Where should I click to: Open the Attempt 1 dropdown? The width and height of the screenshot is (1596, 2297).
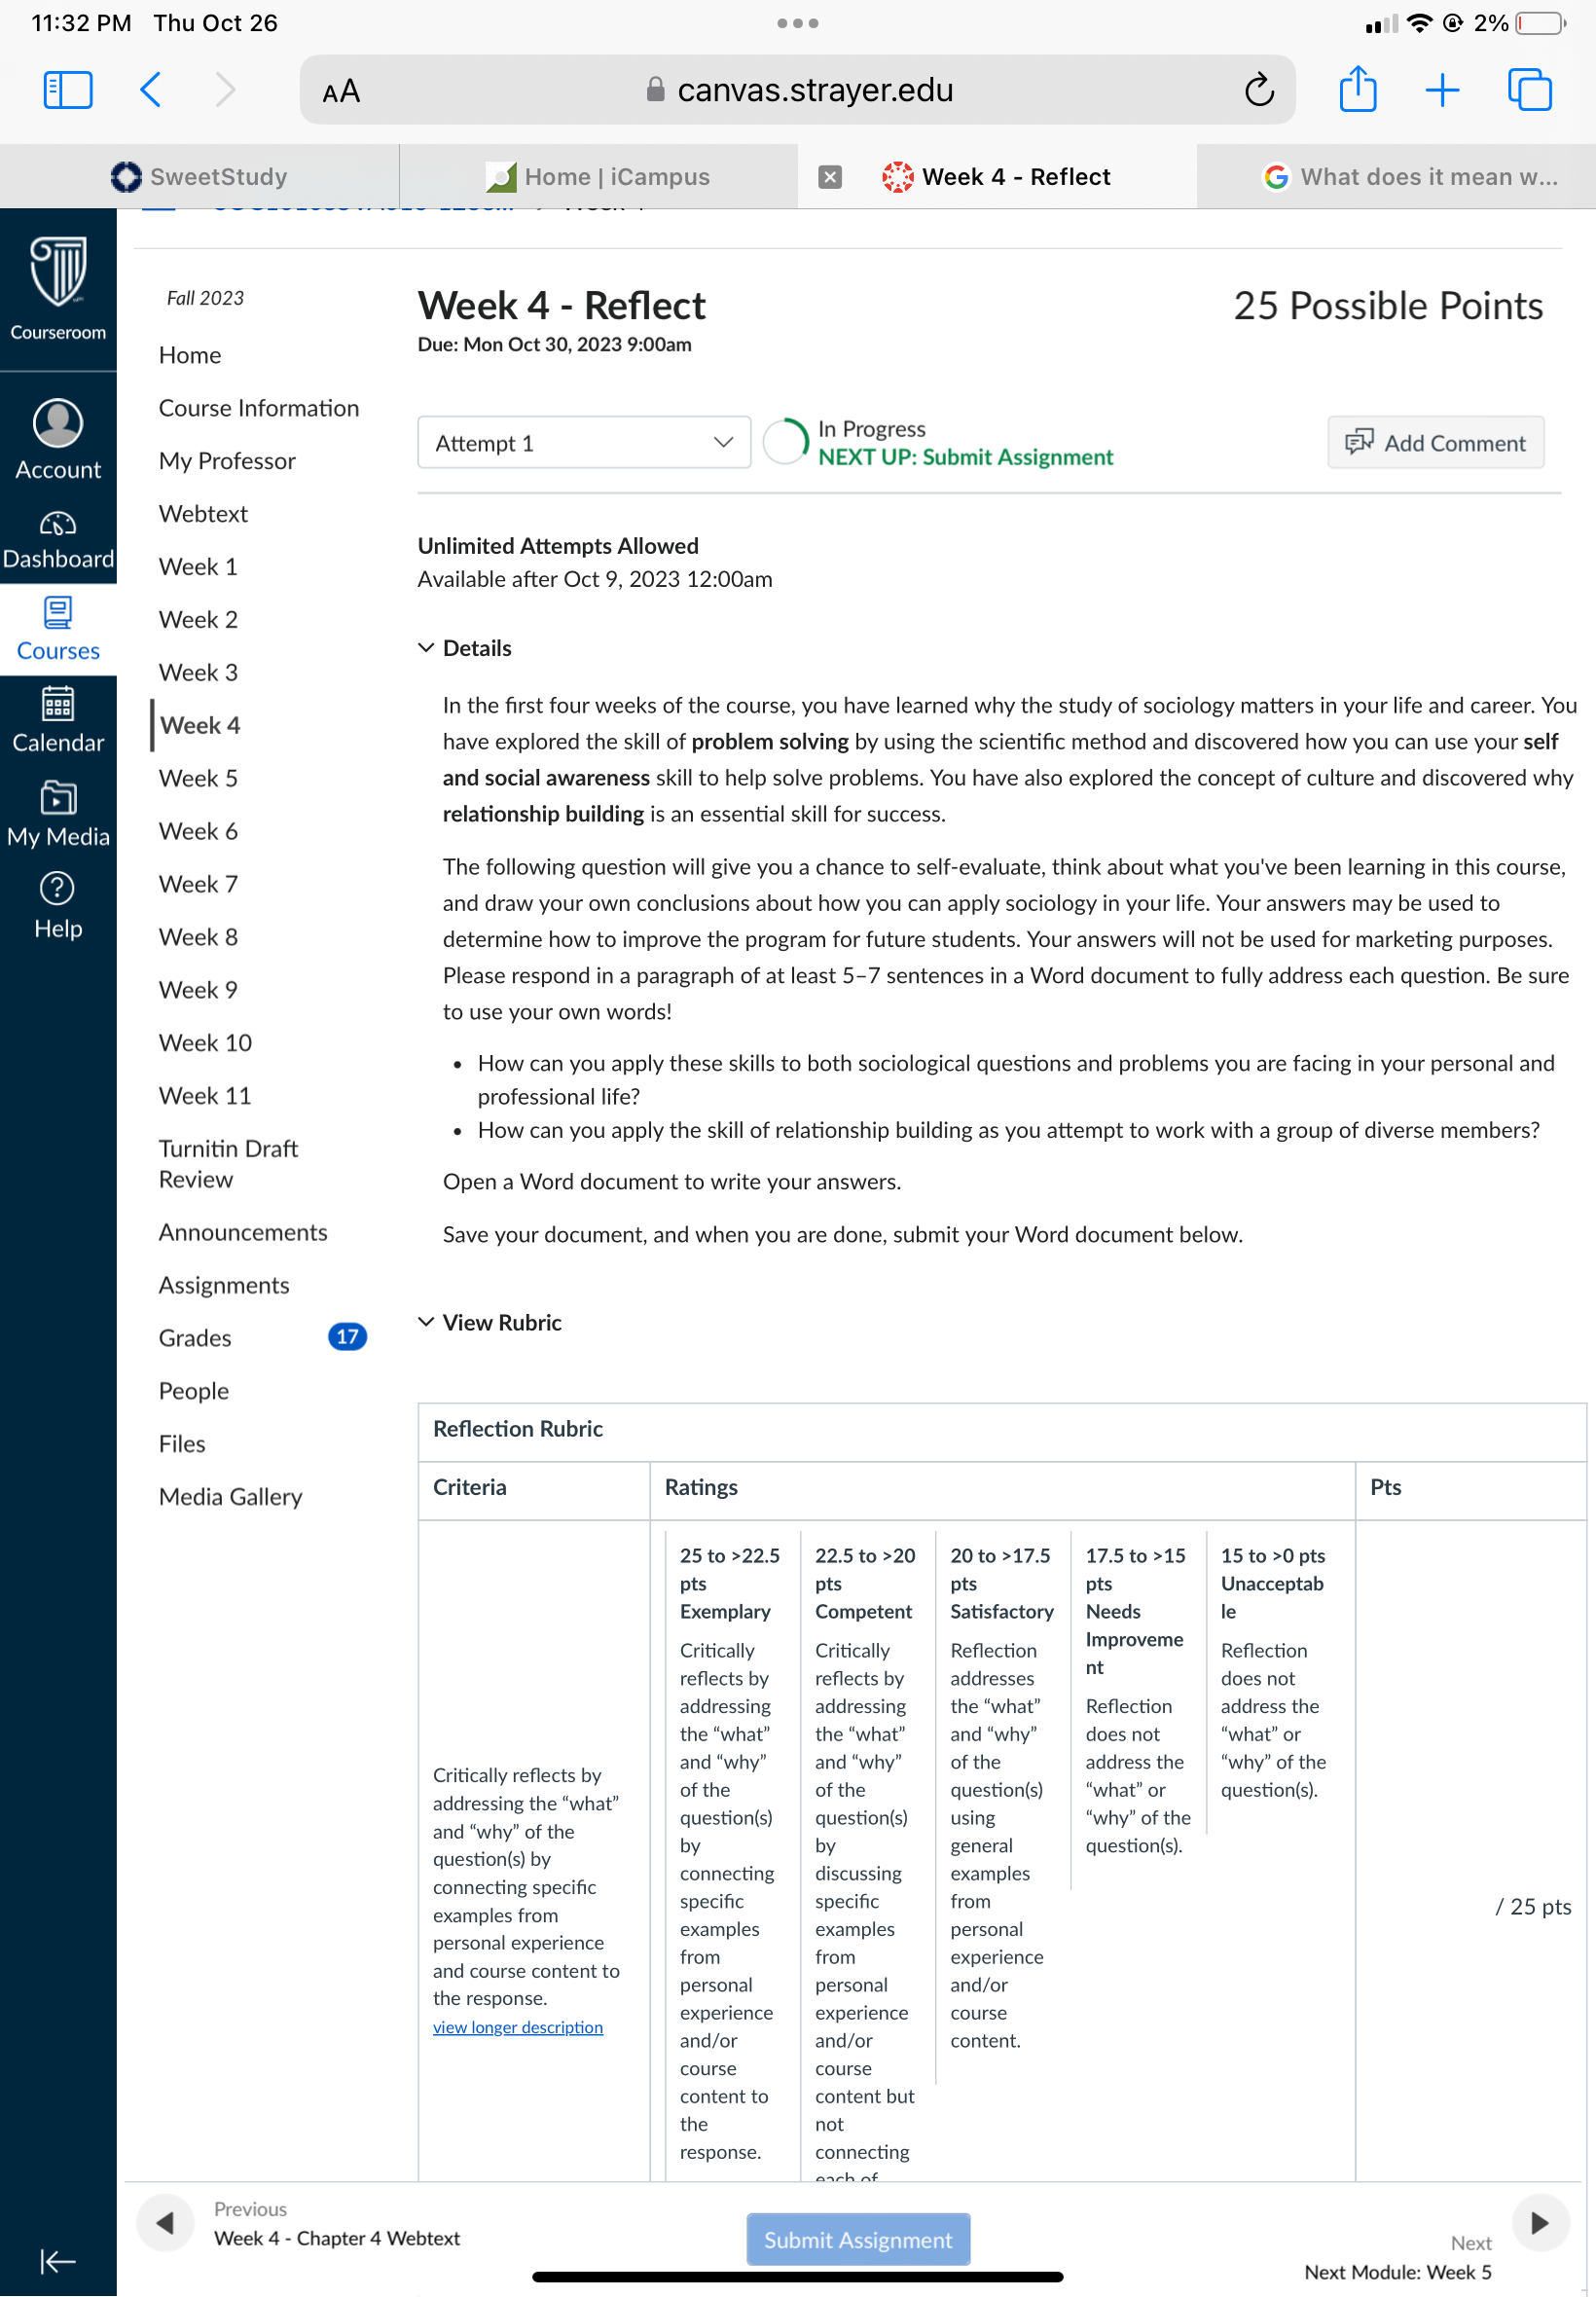coord(584,443)
